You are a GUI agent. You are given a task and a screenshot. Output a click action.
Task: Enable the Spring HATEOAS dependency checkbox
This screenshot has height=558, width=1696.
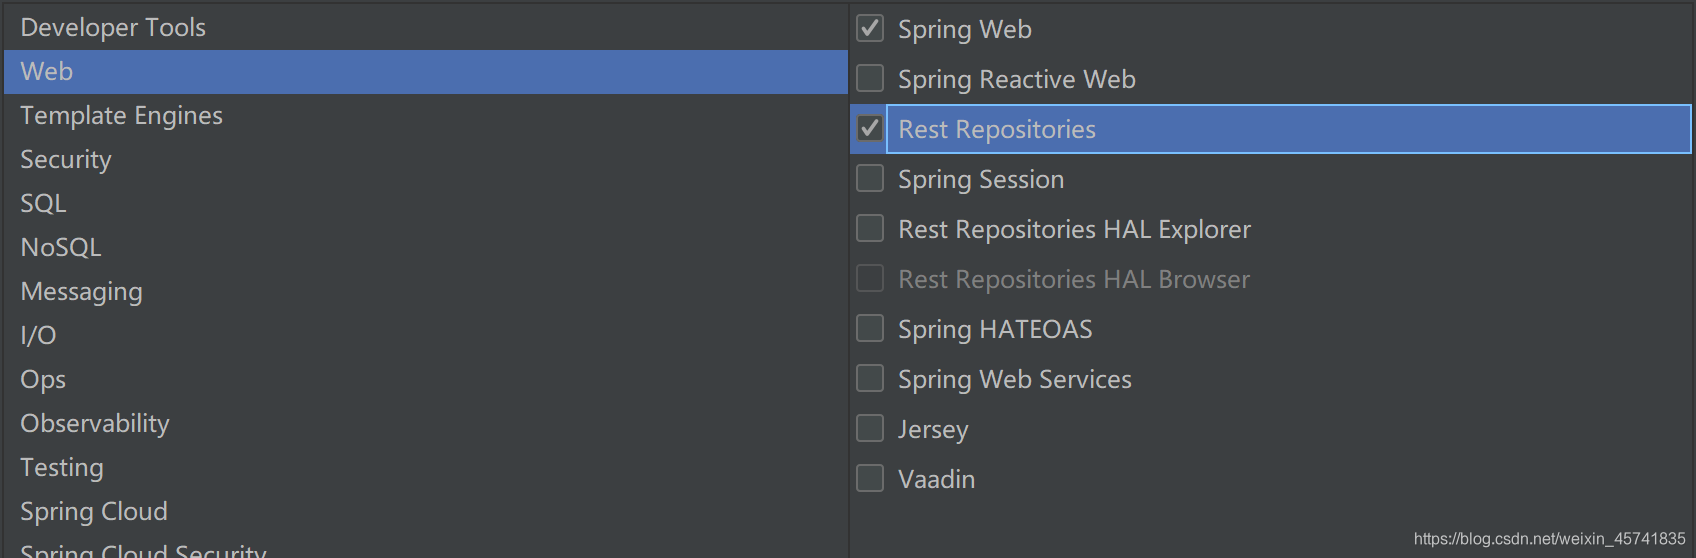[870, 328]
